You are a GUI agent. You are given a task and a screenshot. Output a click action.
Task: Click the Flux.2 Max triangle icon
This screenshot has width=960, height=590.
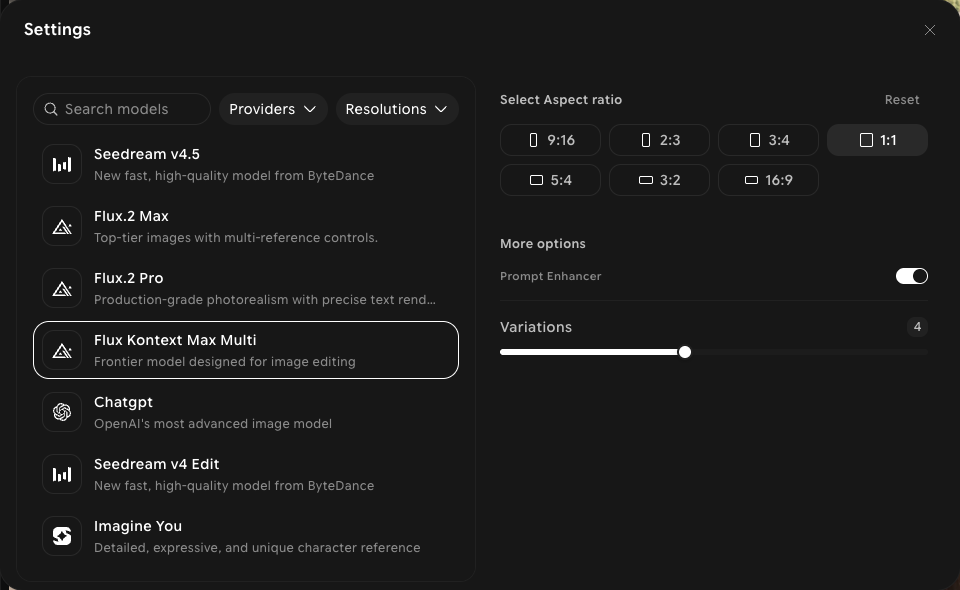pyautogui.click(x=62, y=226)
